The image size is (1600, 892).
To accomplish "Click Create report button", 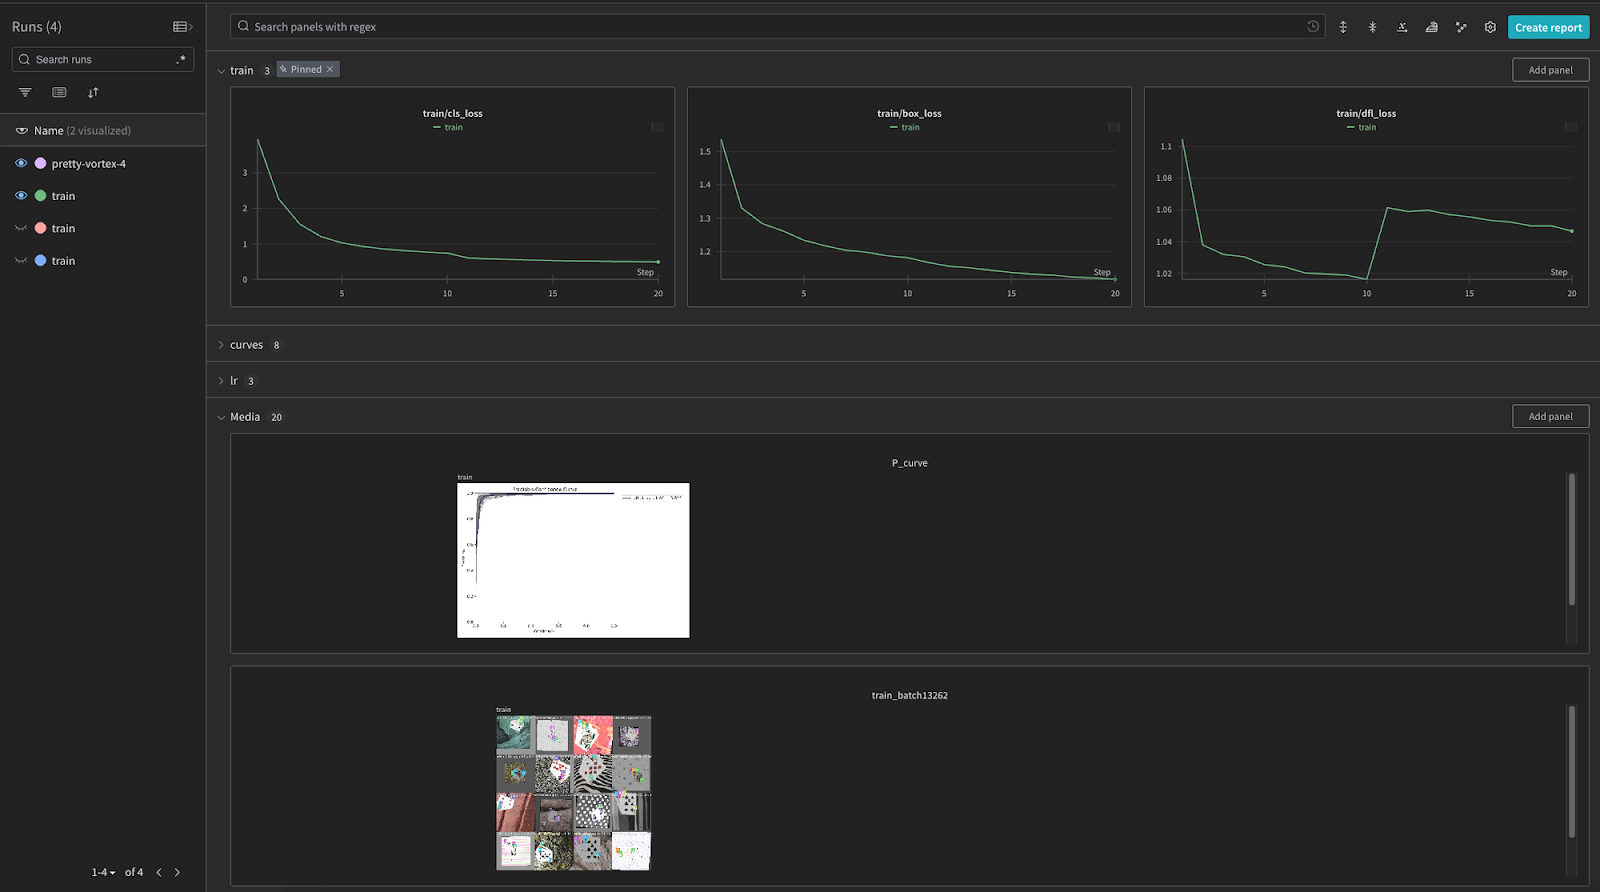I will tap(1548, 27).
